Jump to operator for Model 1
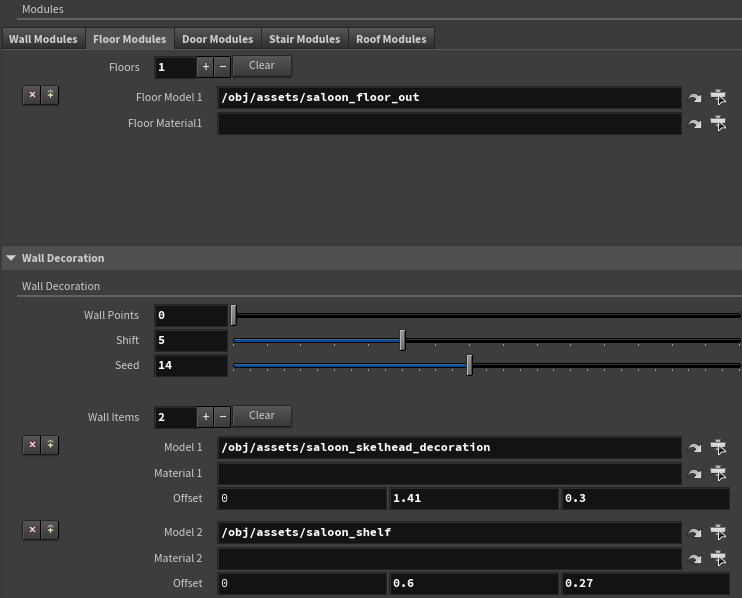The height and width of the screenshot is (598, 742). pyautogui.click(x=694, y=448)
